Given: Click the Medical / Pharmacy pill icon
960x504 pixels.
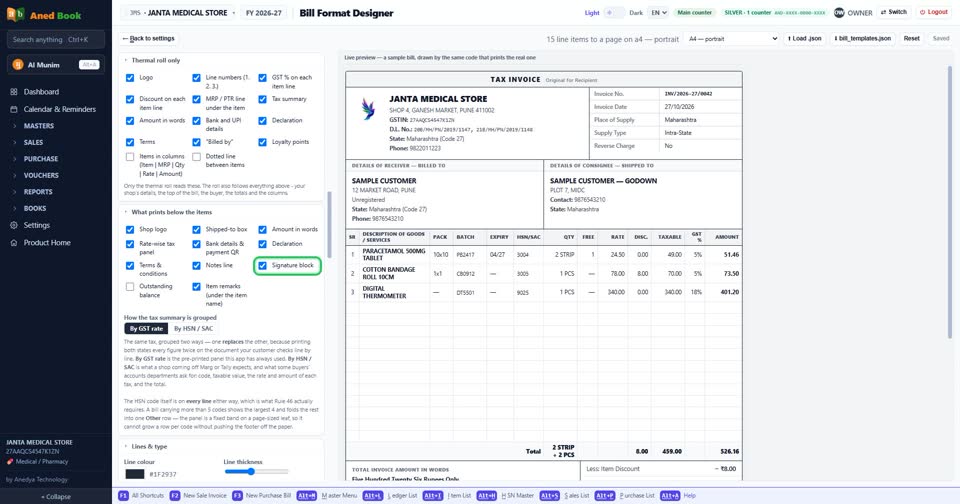Looking at the screenshot, I should pyautogui.click(x=10, y=462).
